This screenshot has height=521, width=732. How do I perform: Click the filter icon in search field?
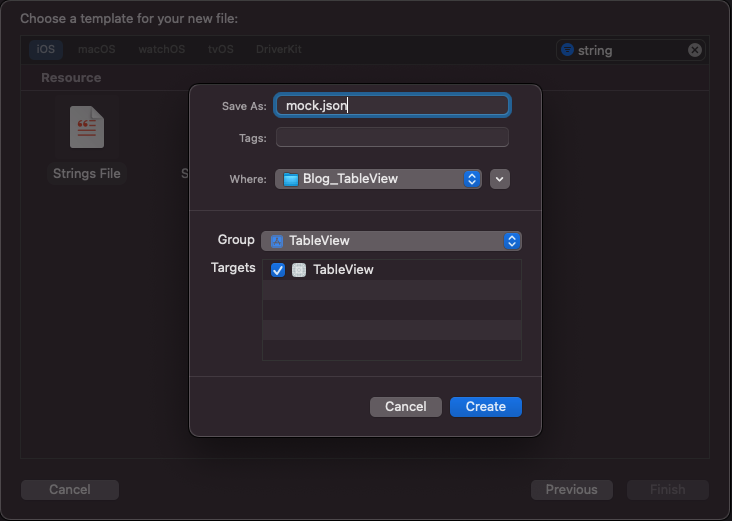[x=567, y=49]
